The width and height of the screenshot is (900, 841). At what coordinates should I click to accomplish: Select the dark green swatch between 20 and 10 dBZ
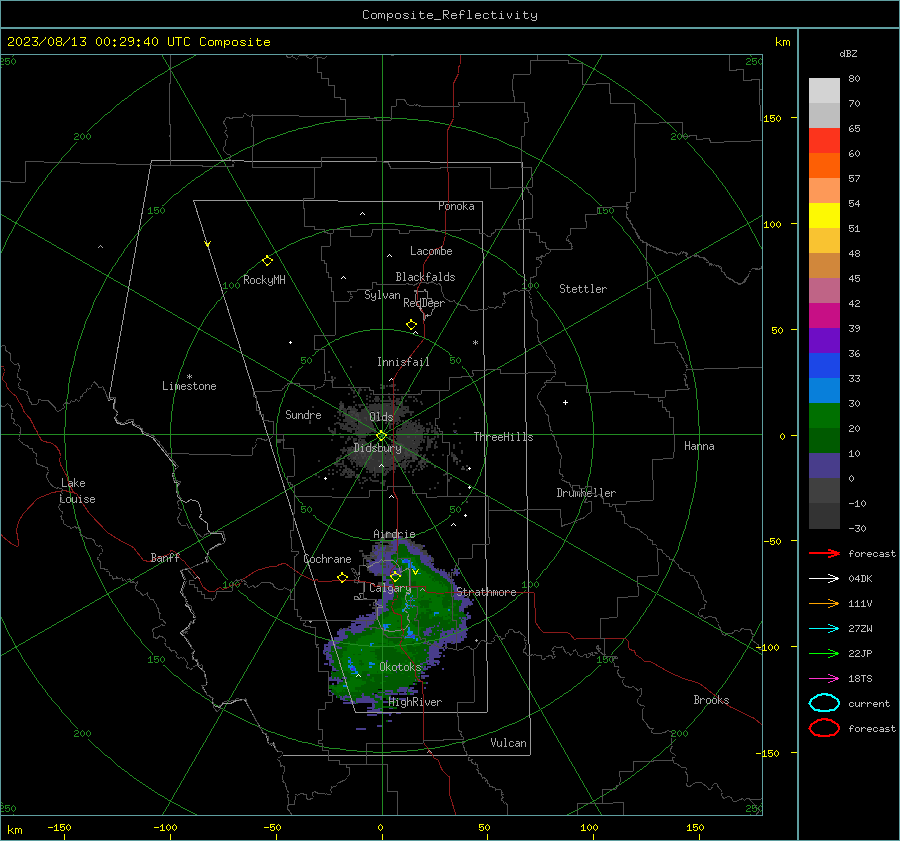click(x=824, y=441)
